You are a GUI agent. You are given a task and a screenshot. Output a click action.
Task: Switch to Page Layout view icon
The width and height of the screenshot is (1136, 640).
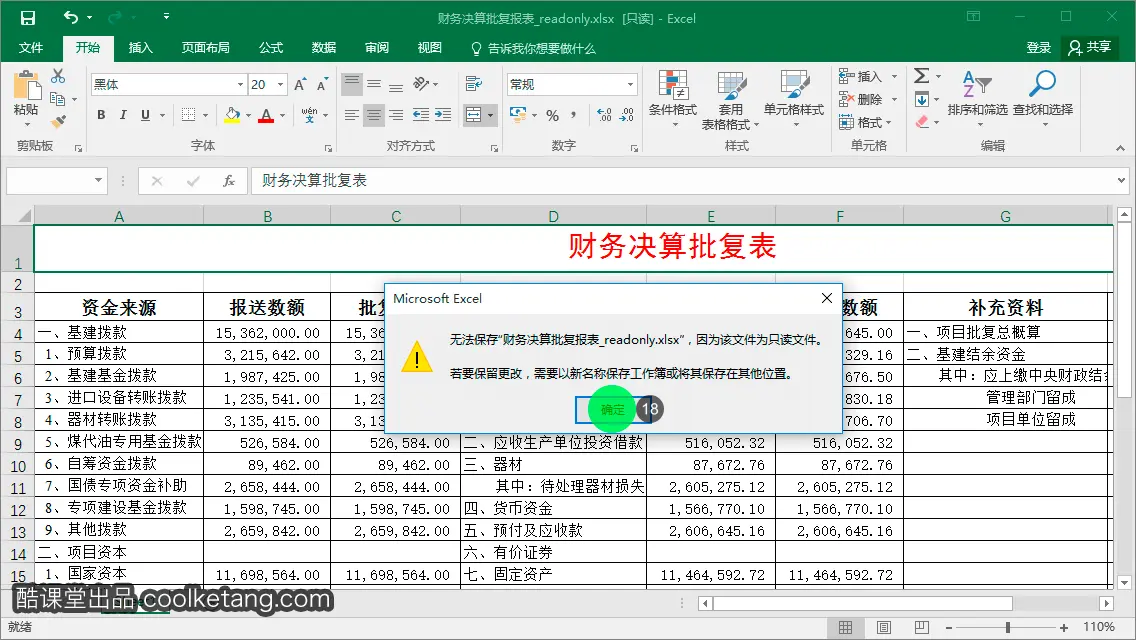point(884,627)
